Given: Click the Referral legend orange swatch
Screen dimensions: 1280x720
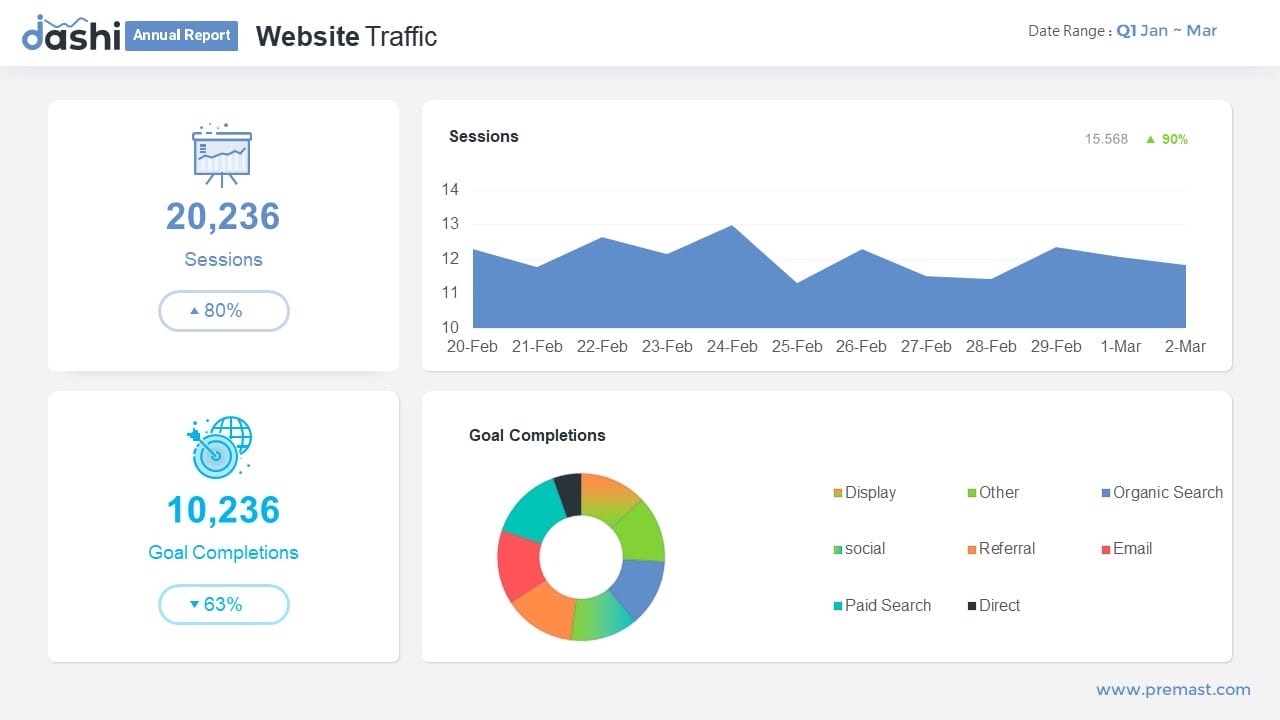Looking at the screenshot, I should coord(972,549).
